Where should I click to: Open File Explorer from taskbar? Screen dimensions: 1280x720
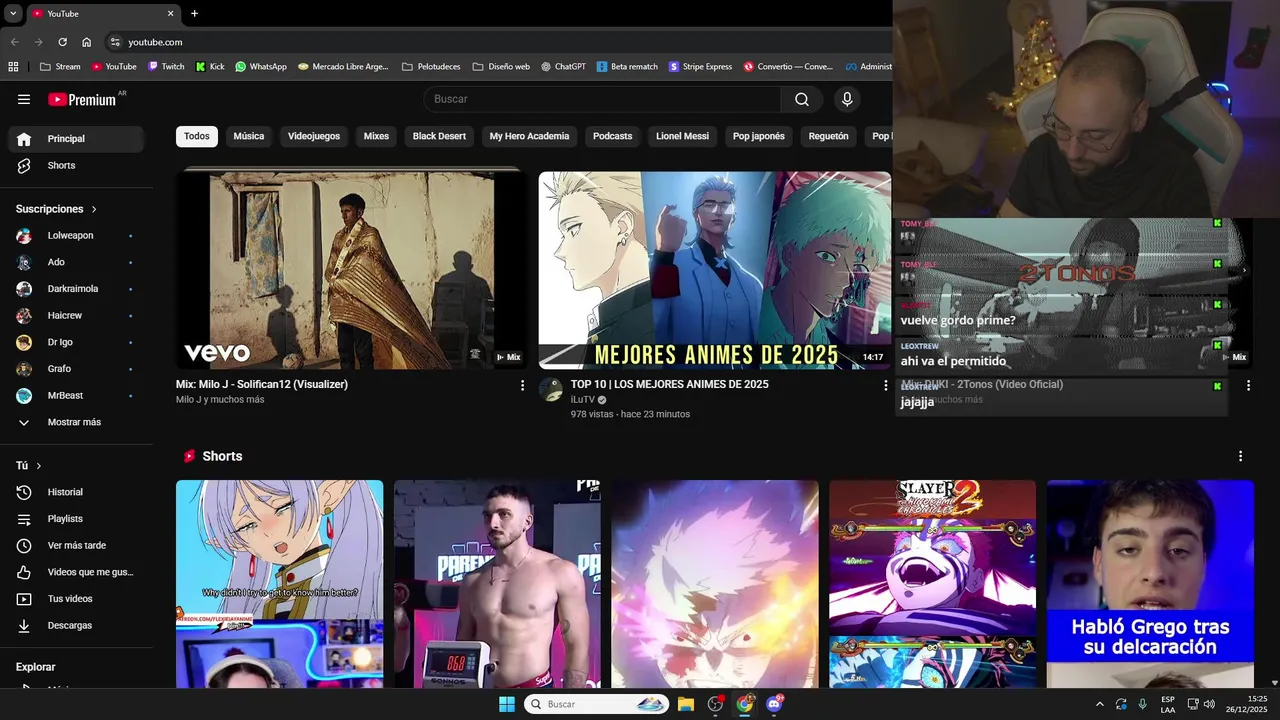[x=686, y=704]
